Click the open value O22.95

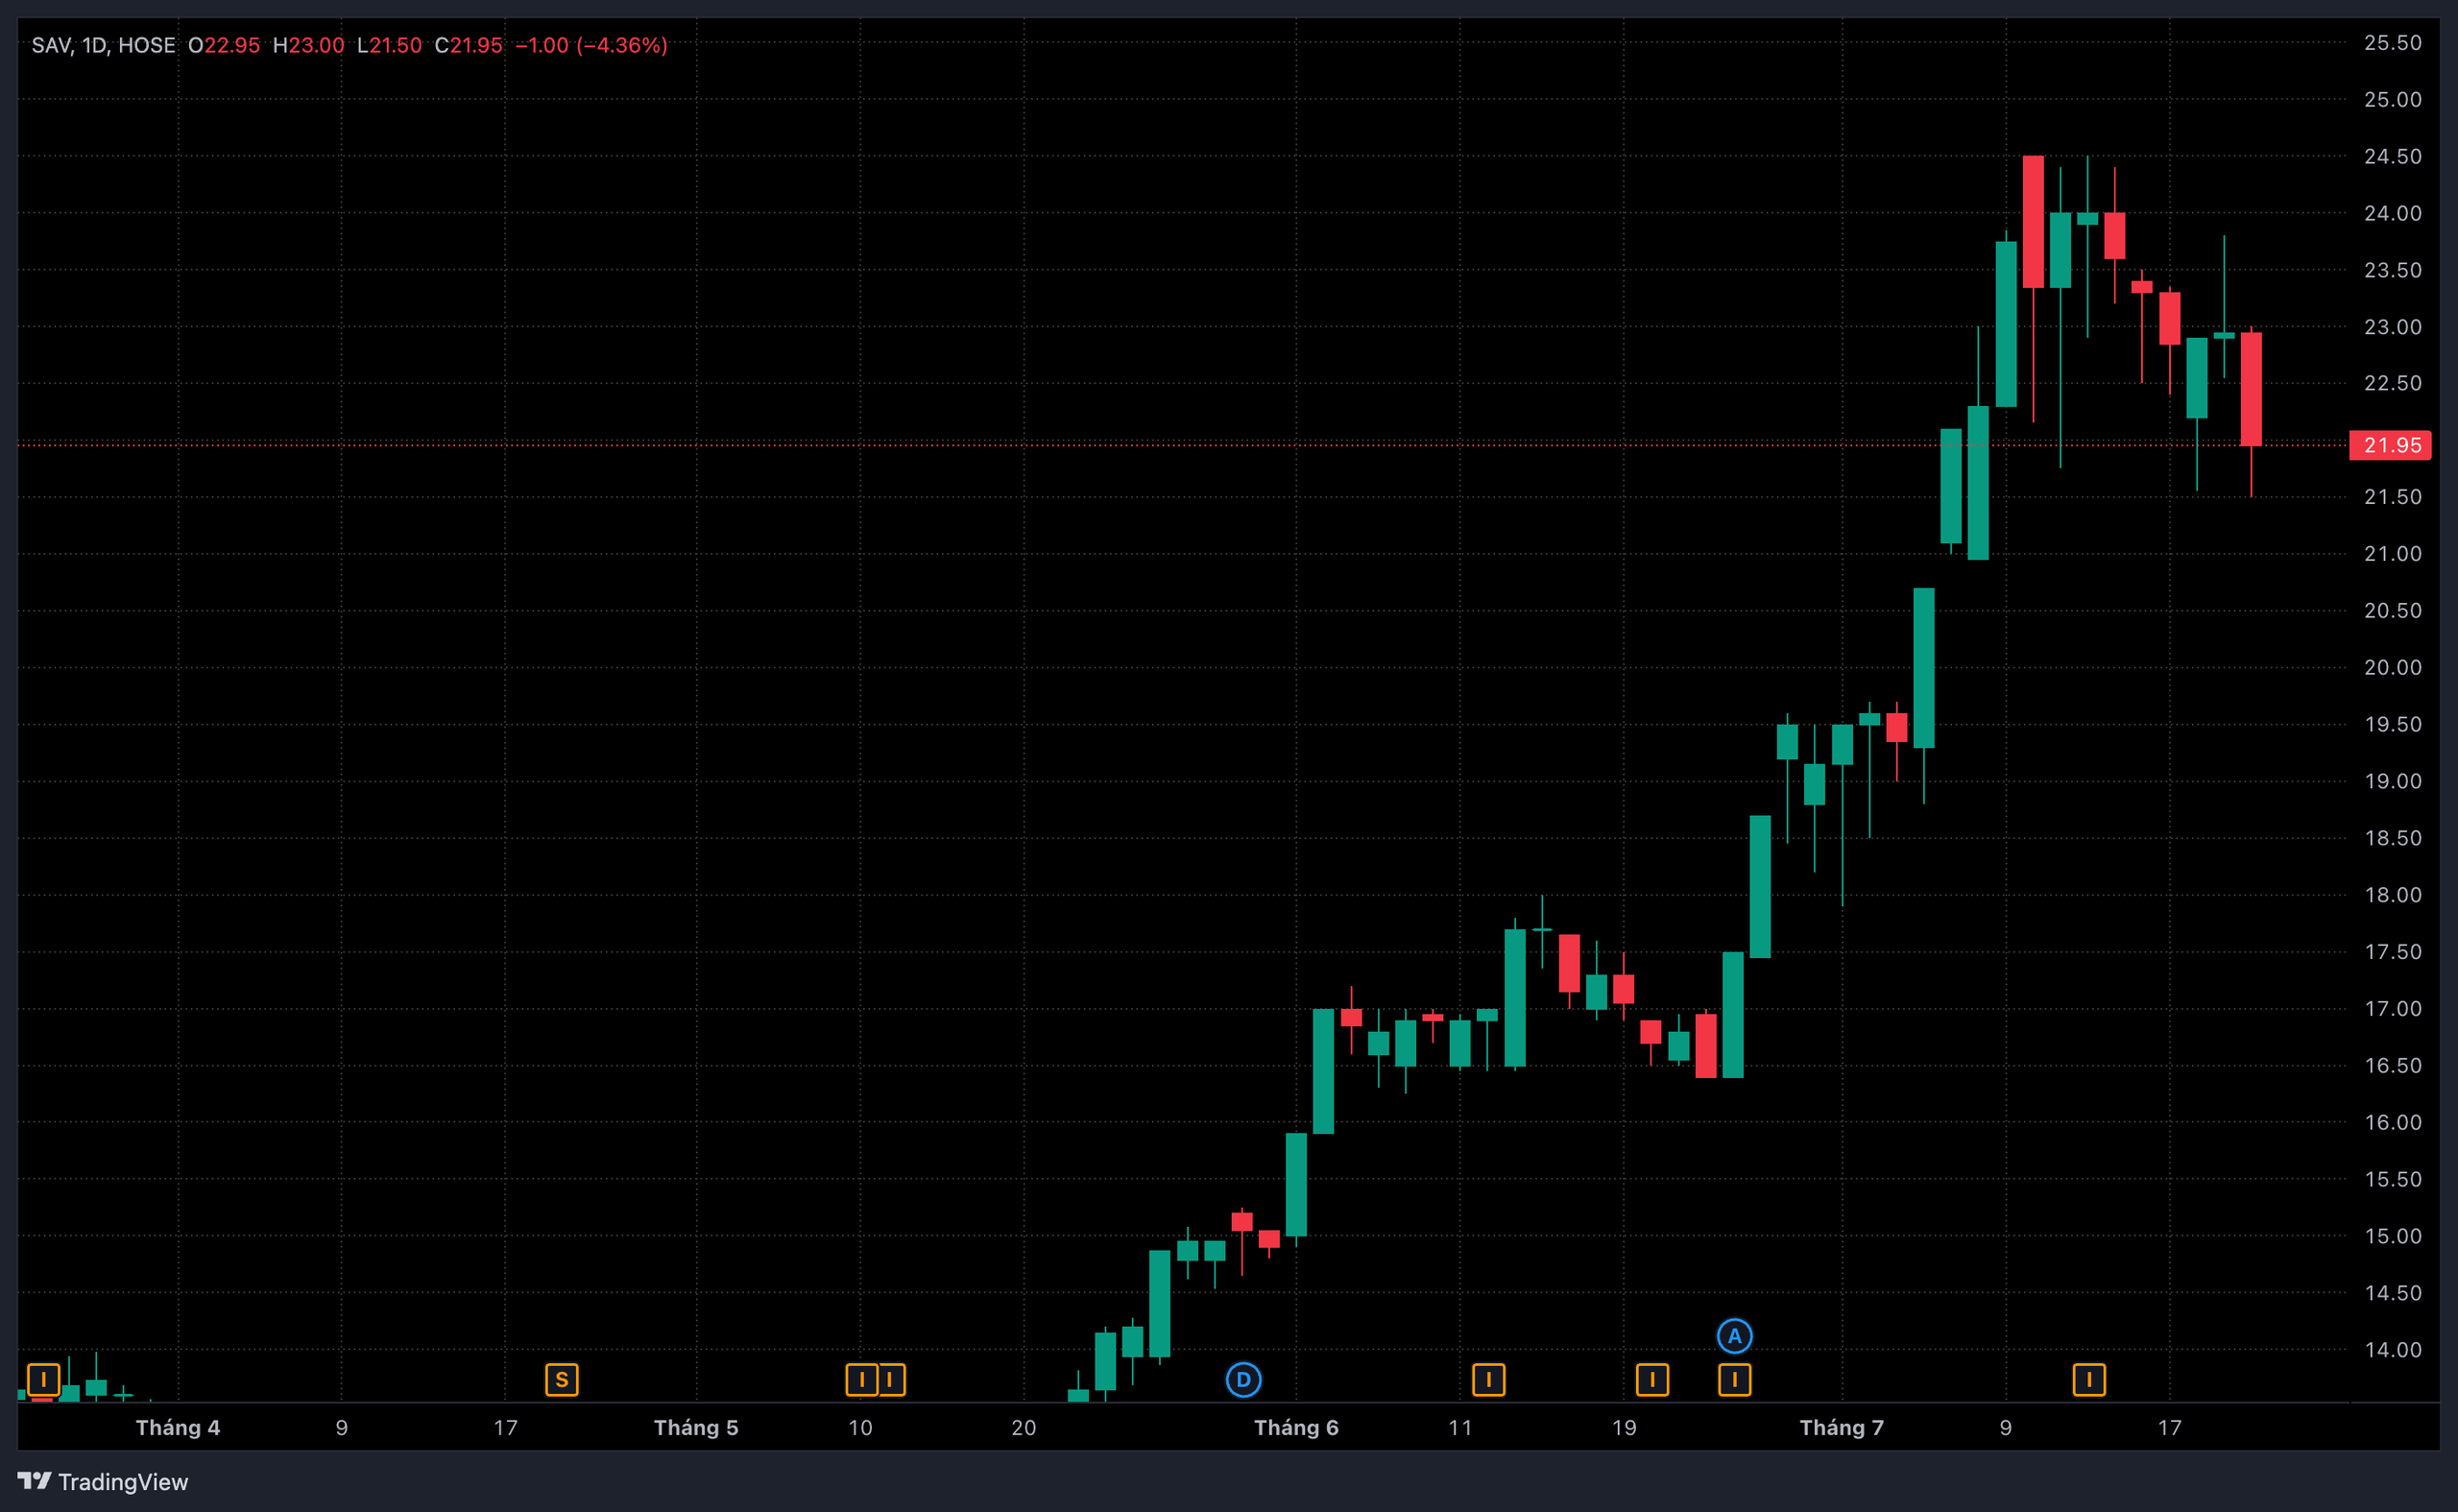click(224, 45)
